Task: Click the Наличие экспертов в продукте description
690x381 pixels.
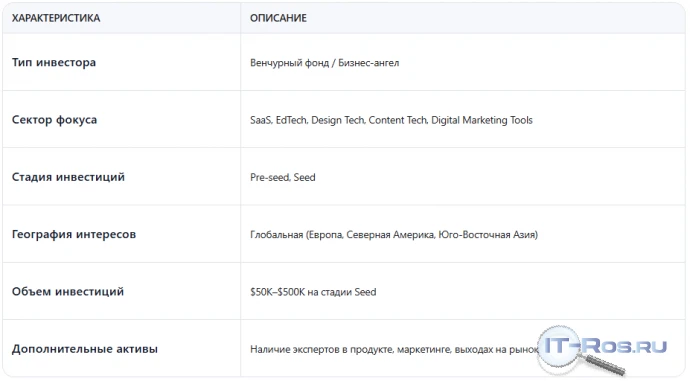Action: pos(394,349)
